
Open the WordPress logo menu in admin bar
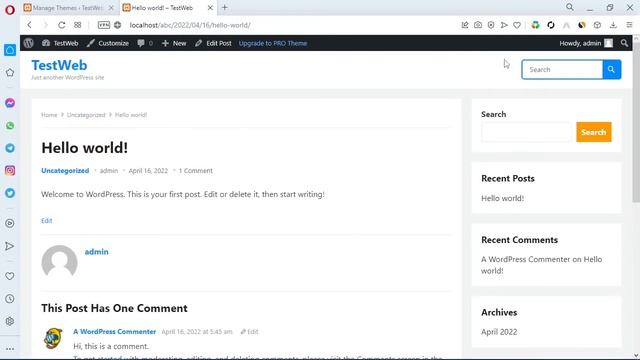point(29,43)
